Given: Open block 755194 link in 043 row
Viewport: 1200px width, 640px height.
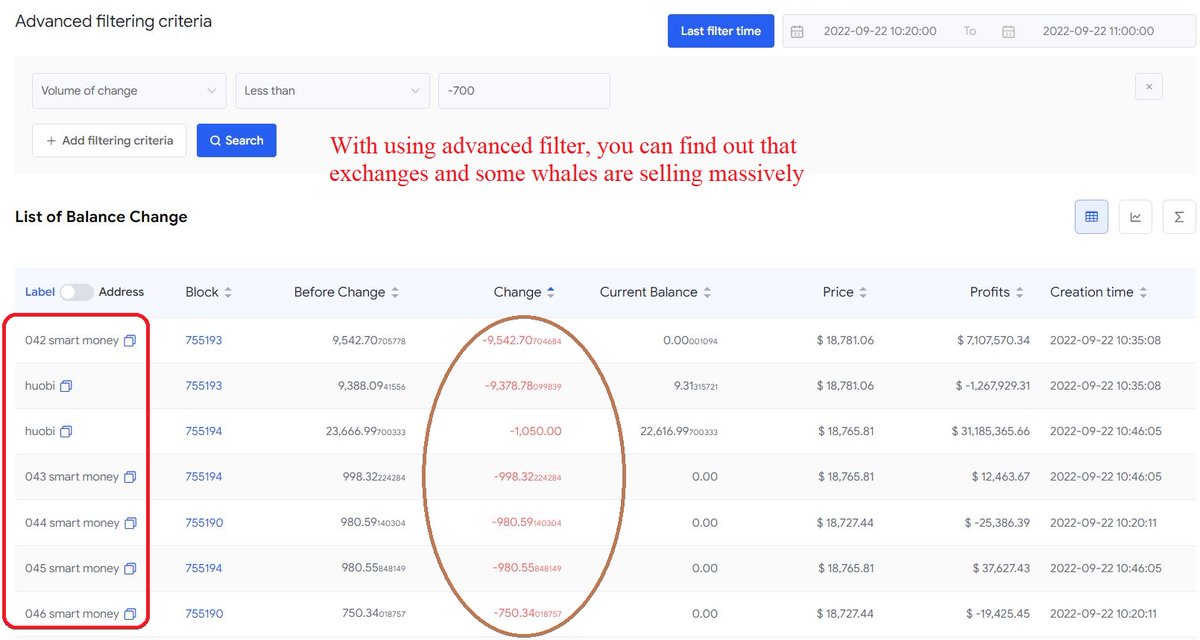Looking at the screenshot, I should pyautogui.click(x=204, y=477).
